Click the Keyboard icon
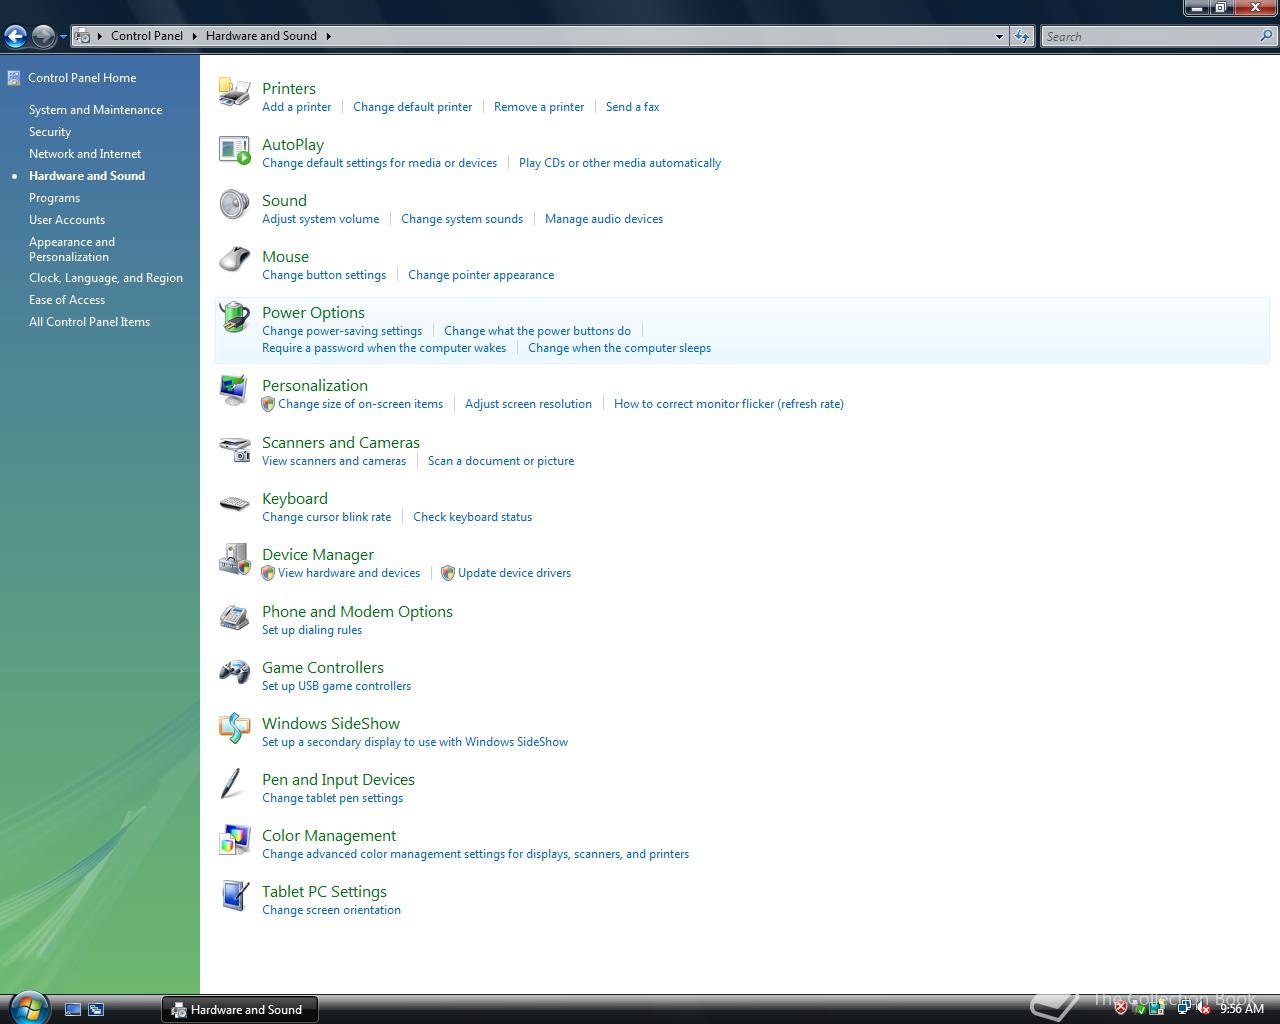 tap(234, 504)
